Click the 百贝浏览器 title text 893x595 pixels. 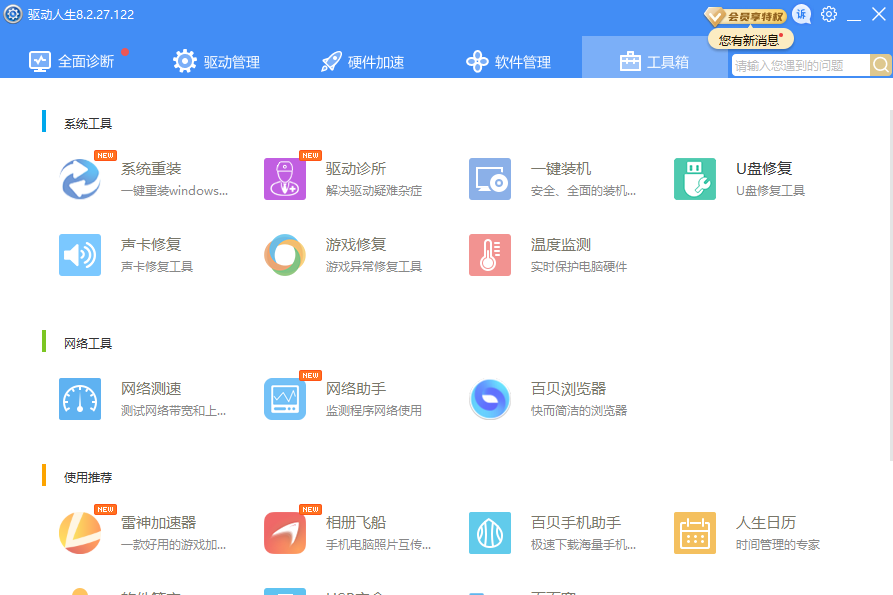pyautogui.click(x=568, y=388)
